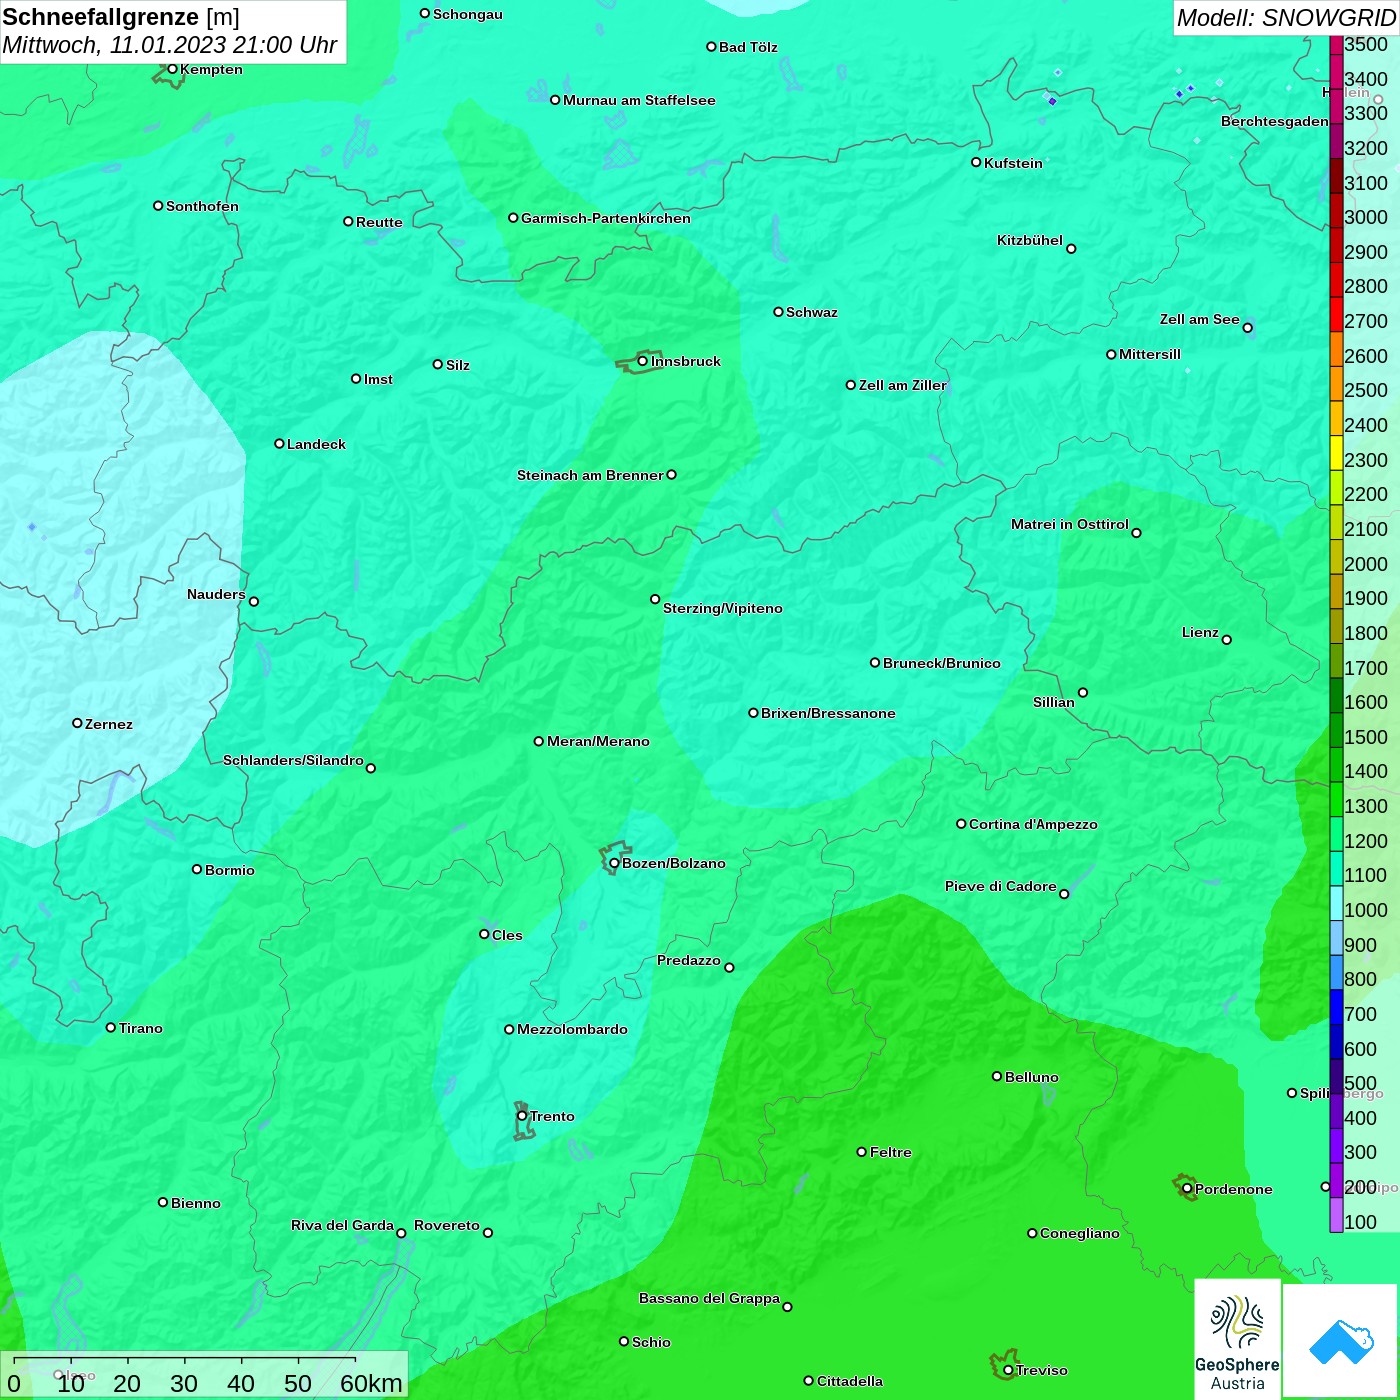Click the Cles location dot
Viewport: 1400px width, 1400px height.
[x=484, y=934]
